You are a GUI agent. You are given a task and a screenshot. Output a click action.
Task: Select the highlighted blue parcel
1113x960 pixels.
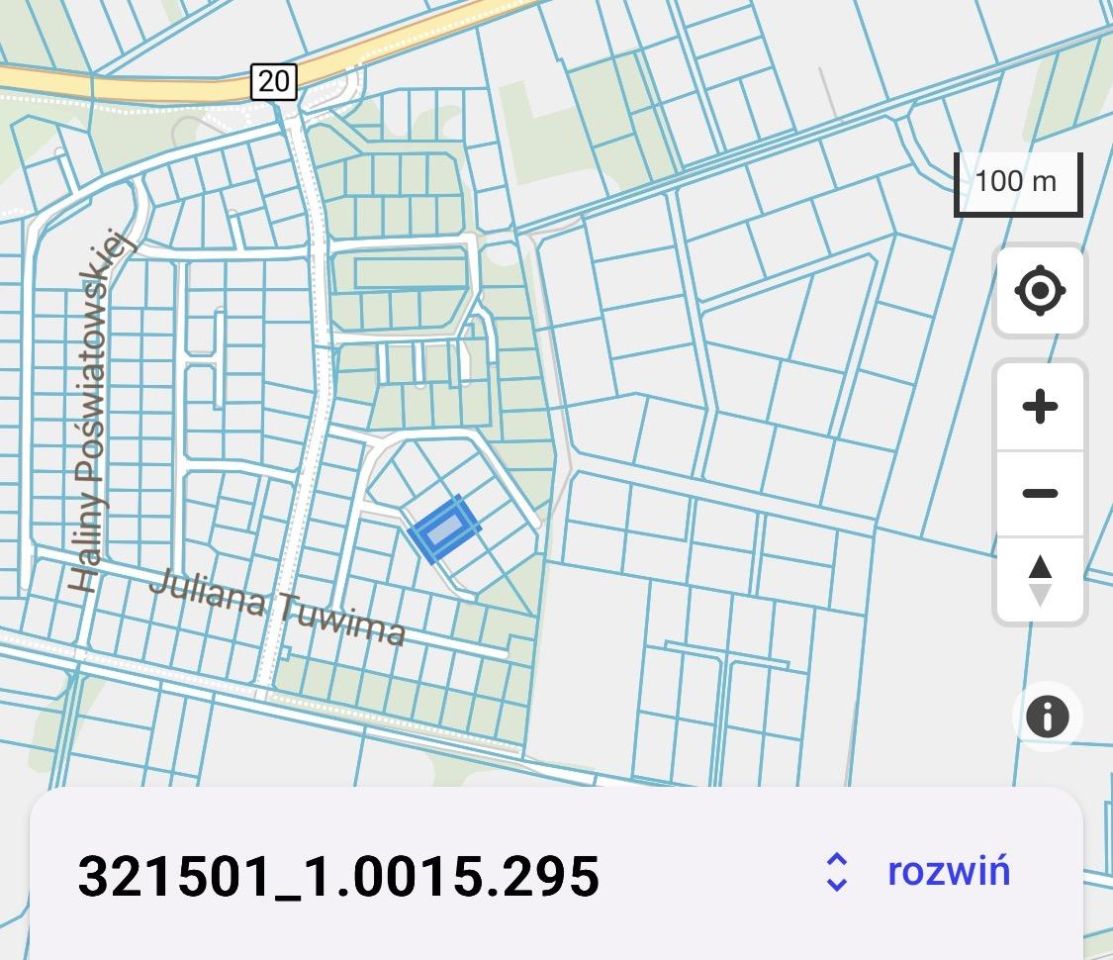coord(443,527)
